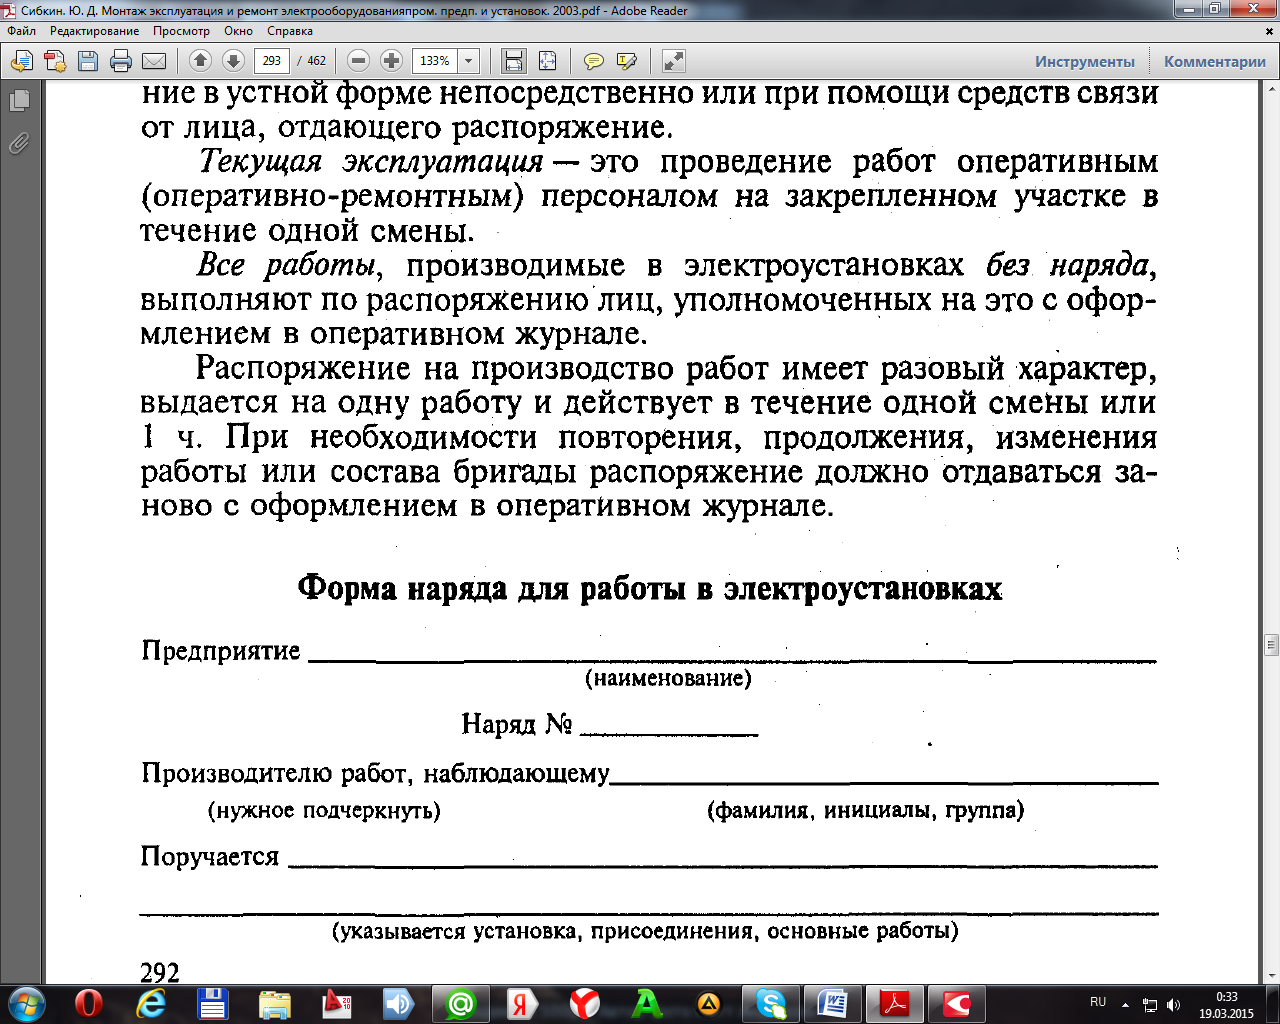Switch to Skype in taskbar
This screenshot has height=1024, width=1280.
(771, 1003)
